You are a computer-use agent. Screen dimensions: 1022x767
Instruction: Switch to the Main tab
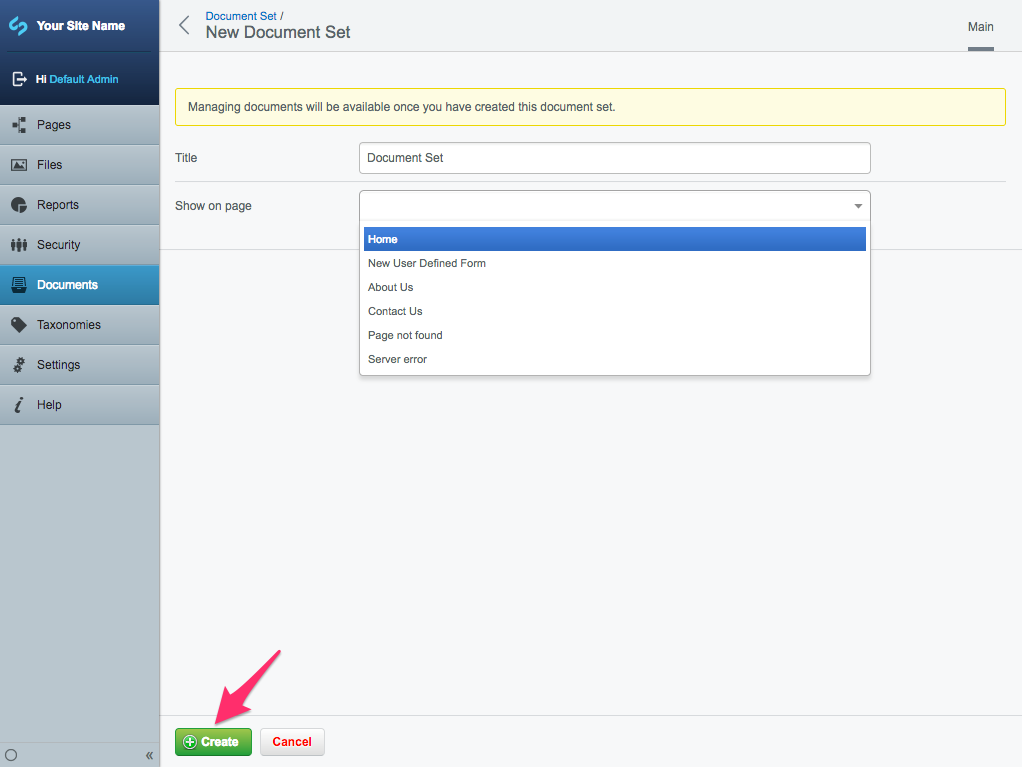click(x=980, y=28)
